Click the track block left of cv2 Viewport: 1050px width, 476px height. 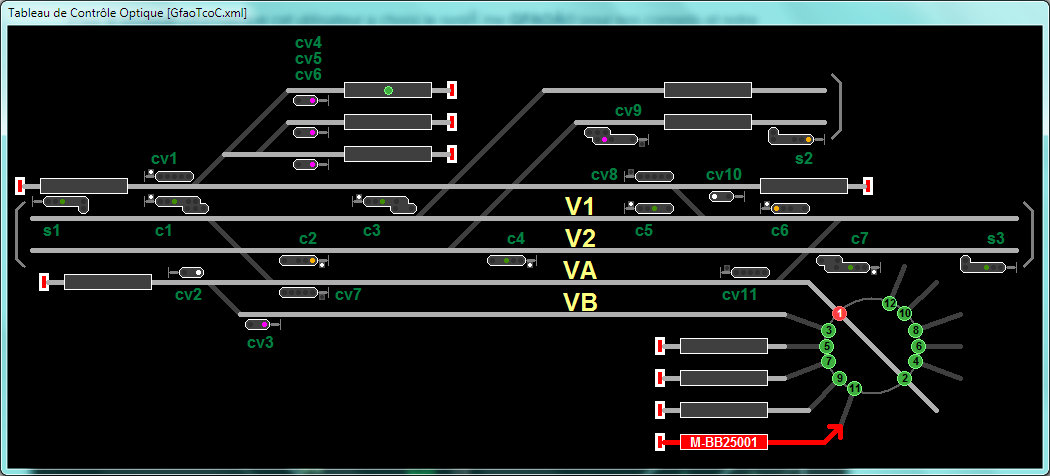(108, 282)
